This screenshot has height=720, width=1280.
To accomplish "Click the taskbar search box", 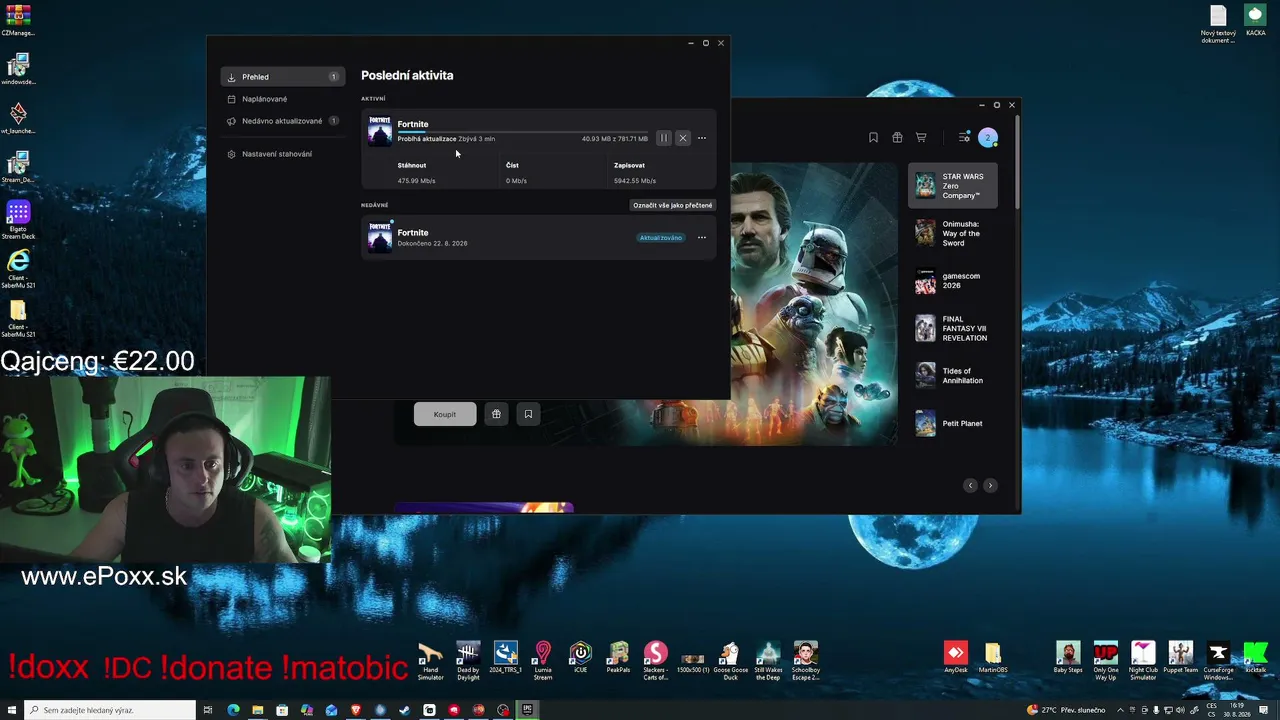I will (109, 710).
